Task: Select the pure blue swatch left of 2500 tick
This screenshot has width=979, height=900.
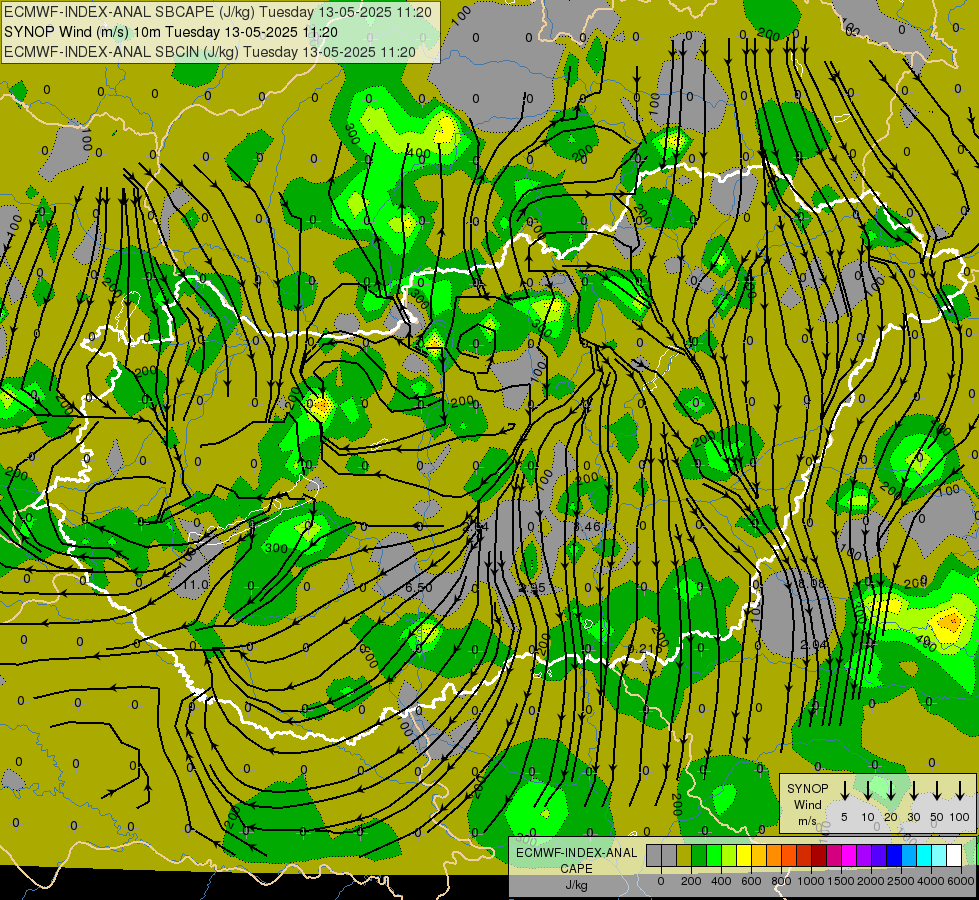Action: click(894, 855)
